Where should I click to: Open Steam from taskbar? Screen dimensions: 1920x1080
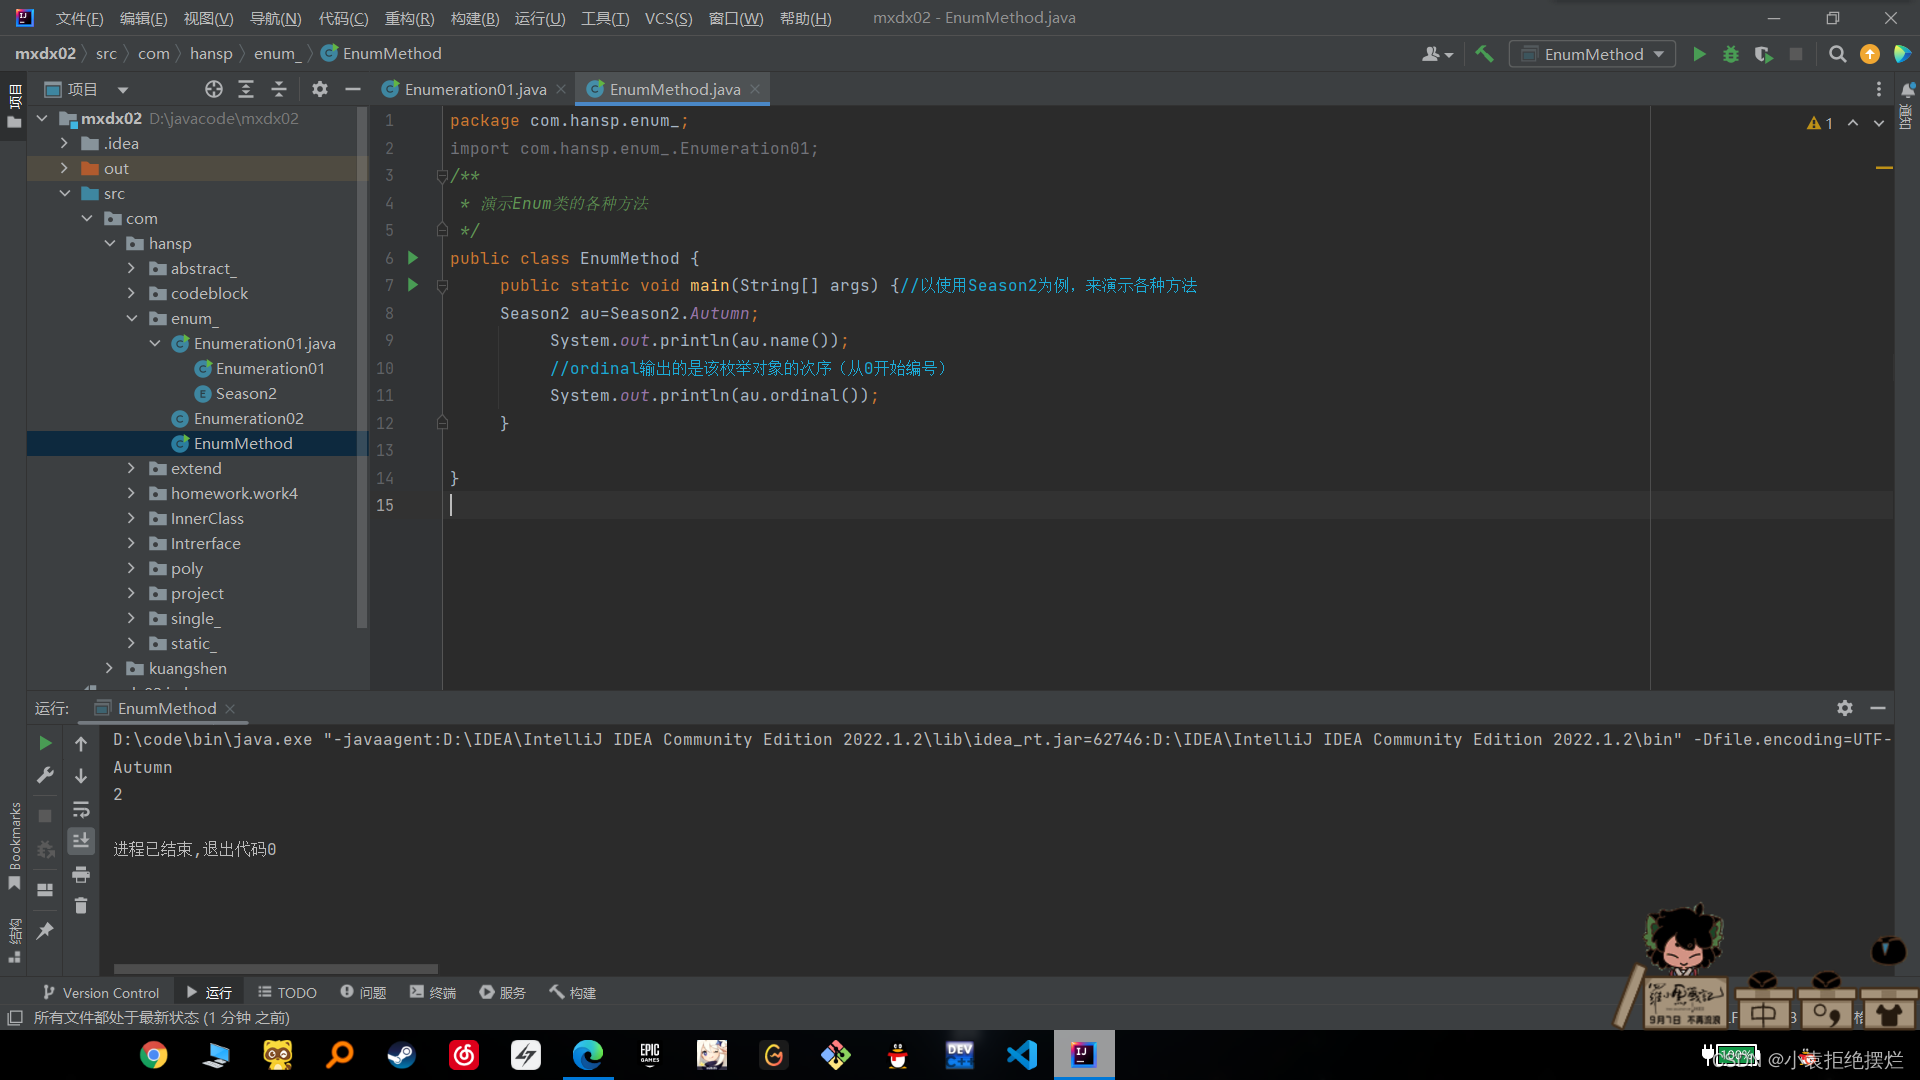point(402,1055)
